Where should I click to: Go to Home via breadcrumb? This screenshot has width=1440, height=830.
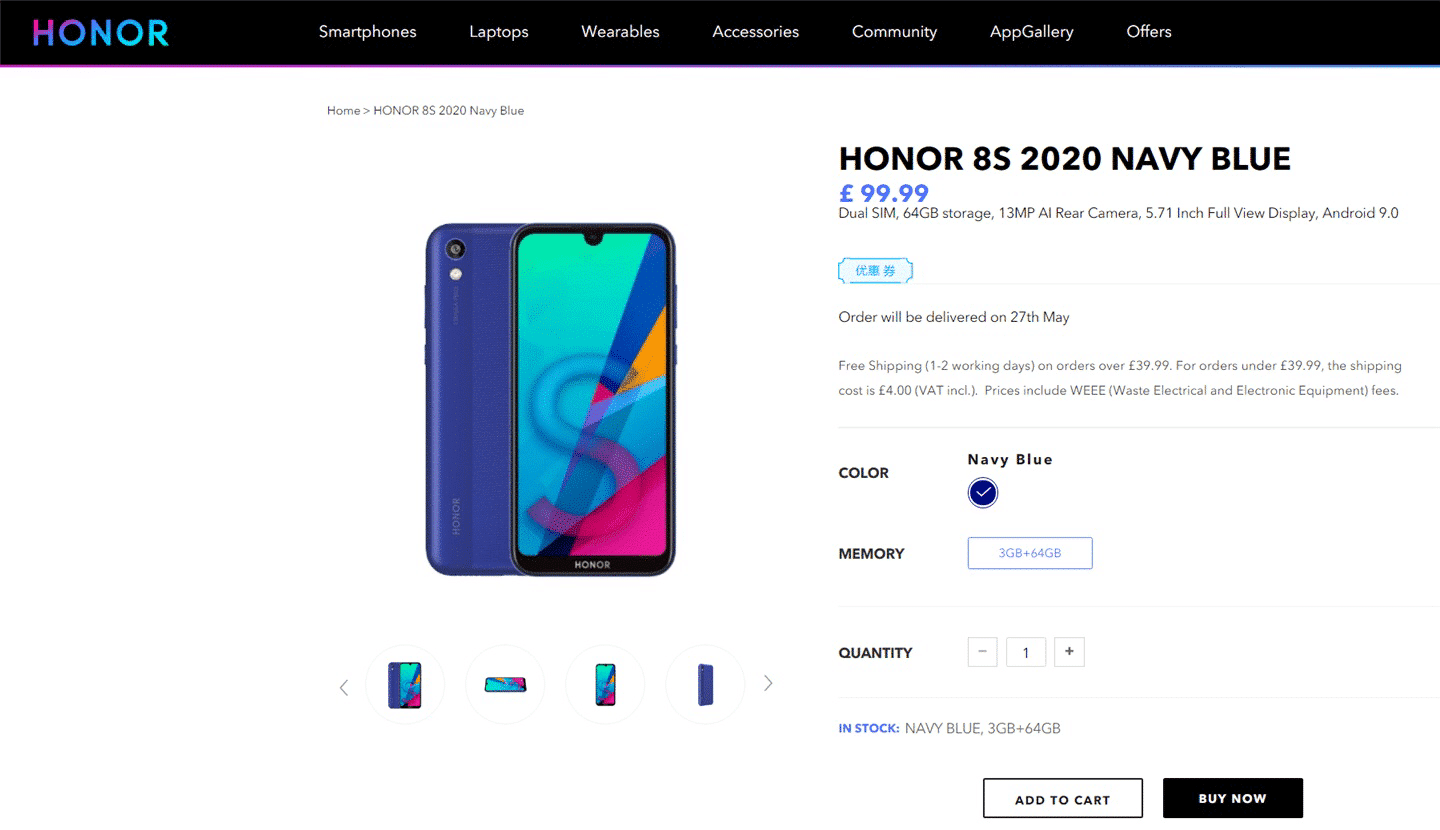coord(343,111)
